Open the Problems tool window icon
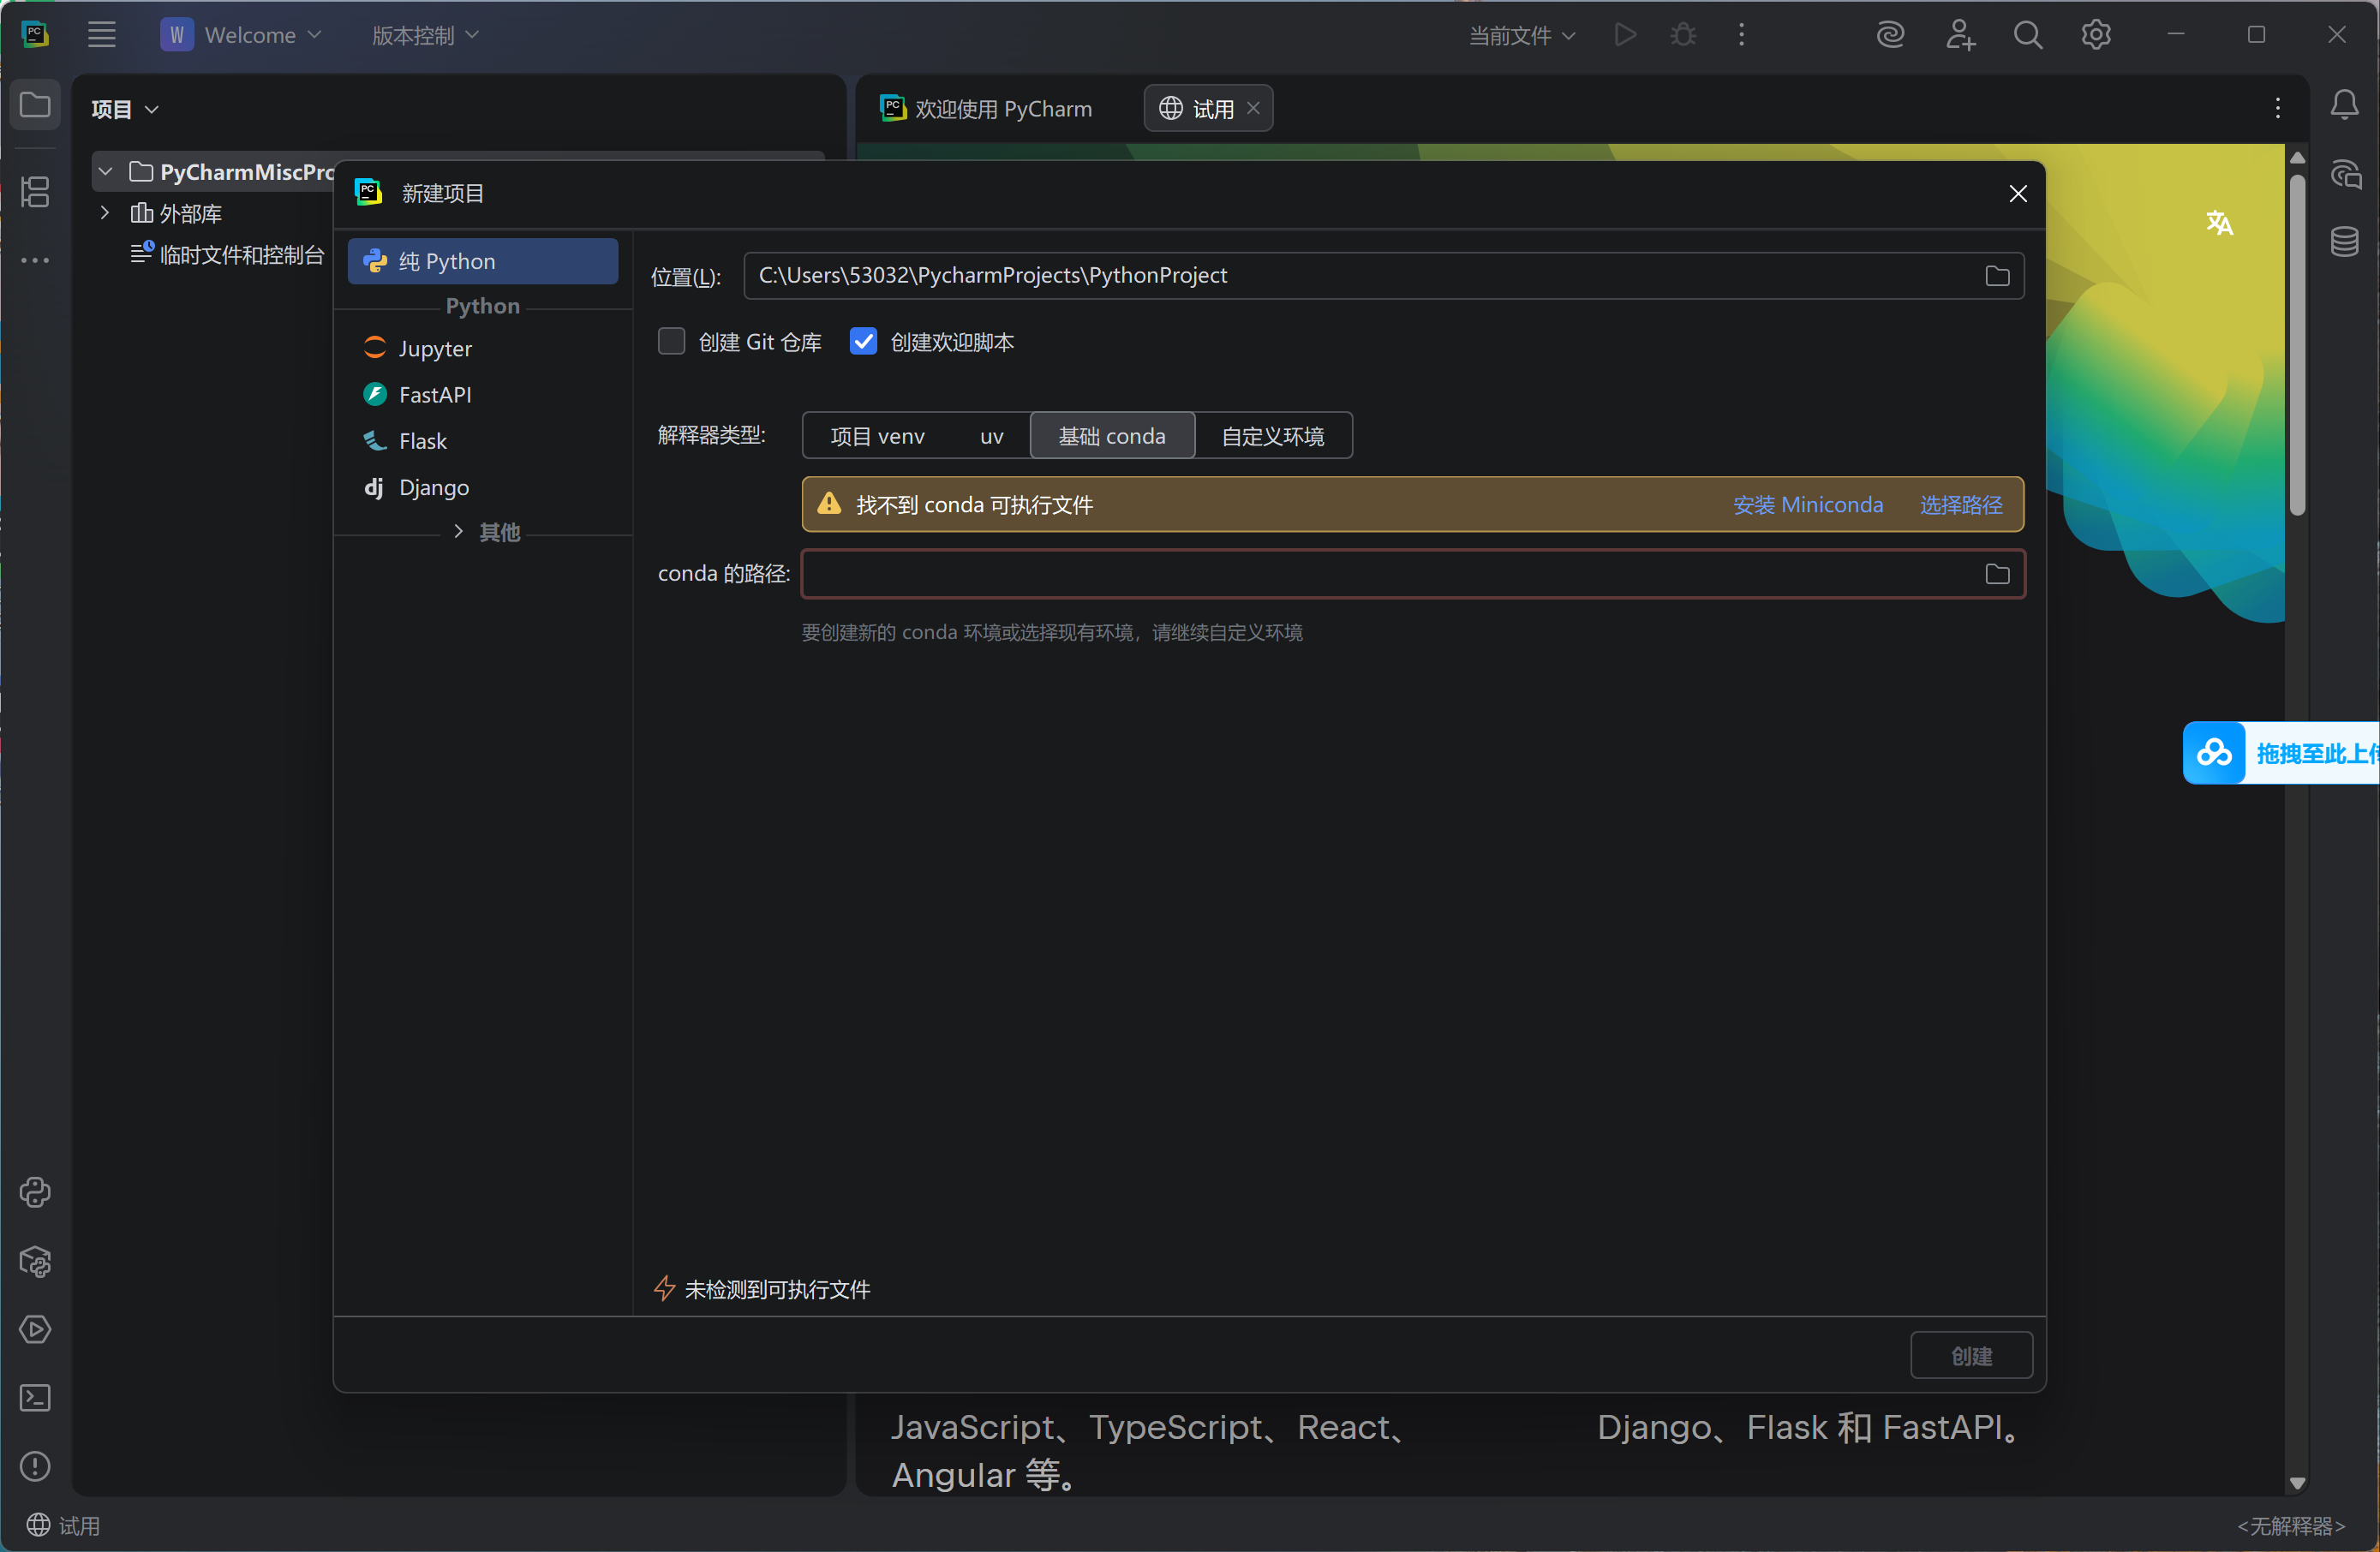Image resolution: width=2380 pixels, height=1552 pixels. coord(35,1466)
